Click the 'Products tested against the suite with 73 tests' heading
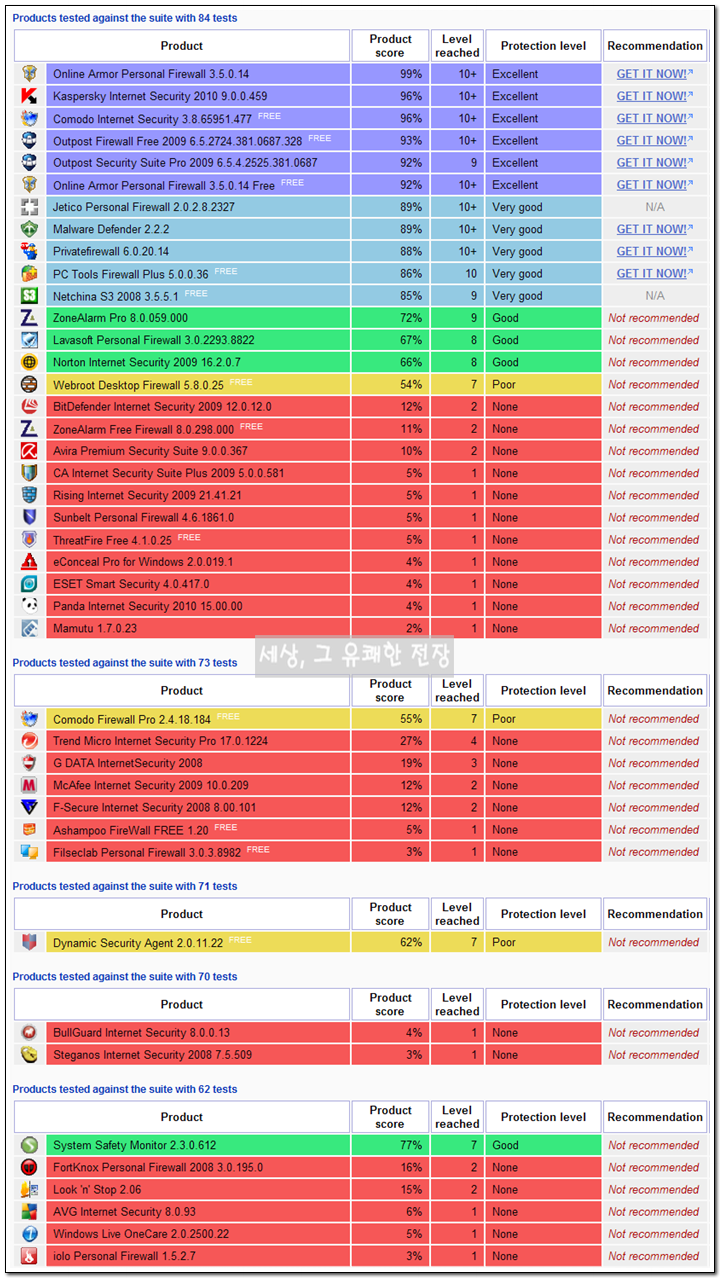This screenshot has width=720, height=1278. coord(125,663)
